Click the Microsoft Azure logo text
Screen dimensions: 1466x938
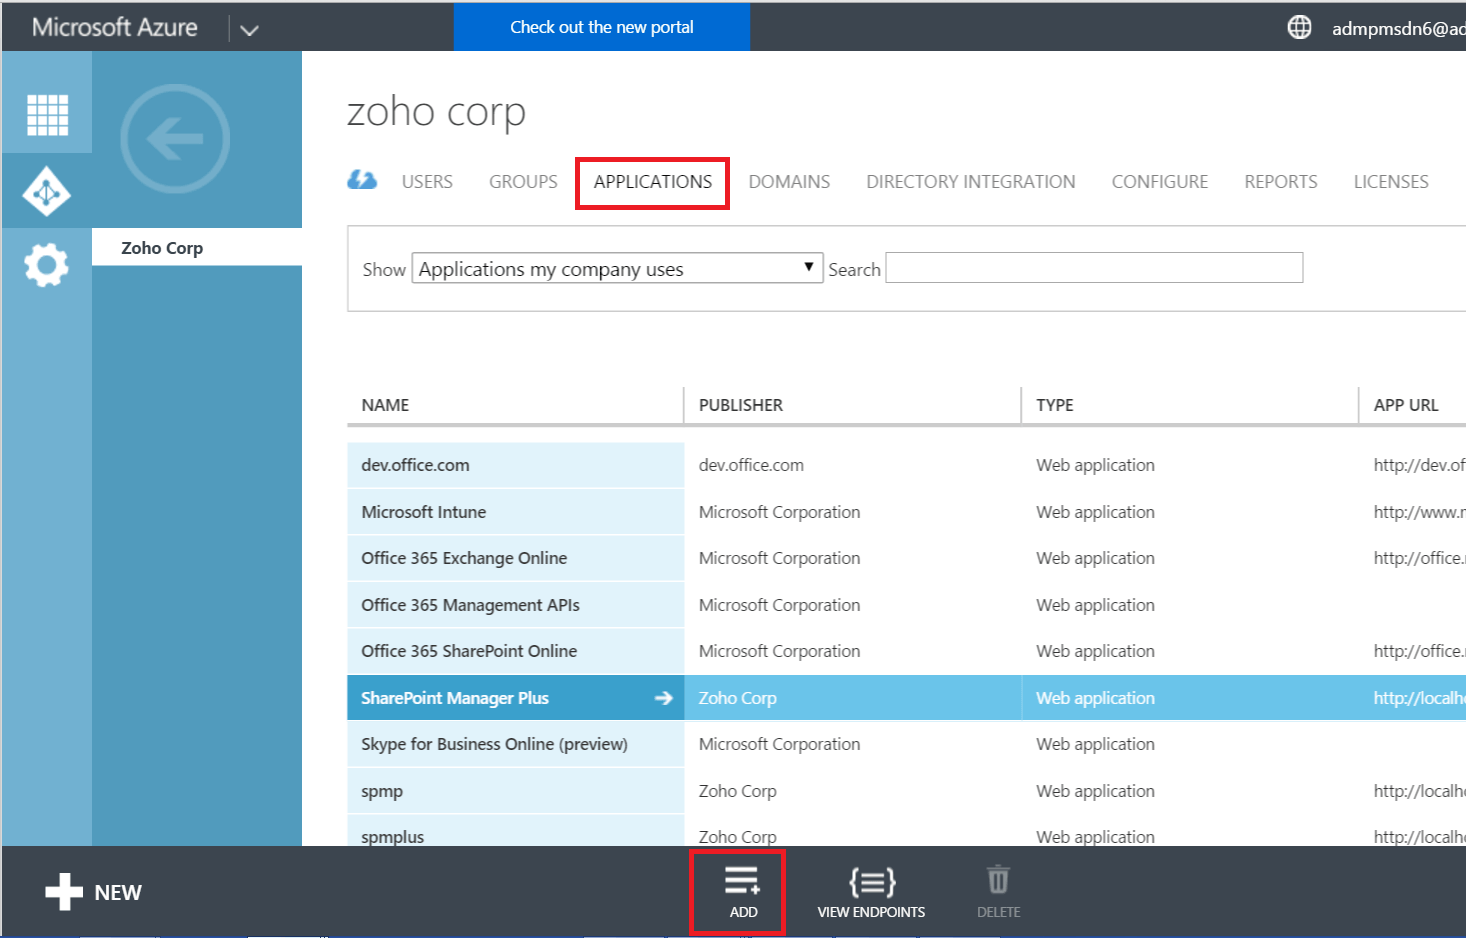click(115, 27)
